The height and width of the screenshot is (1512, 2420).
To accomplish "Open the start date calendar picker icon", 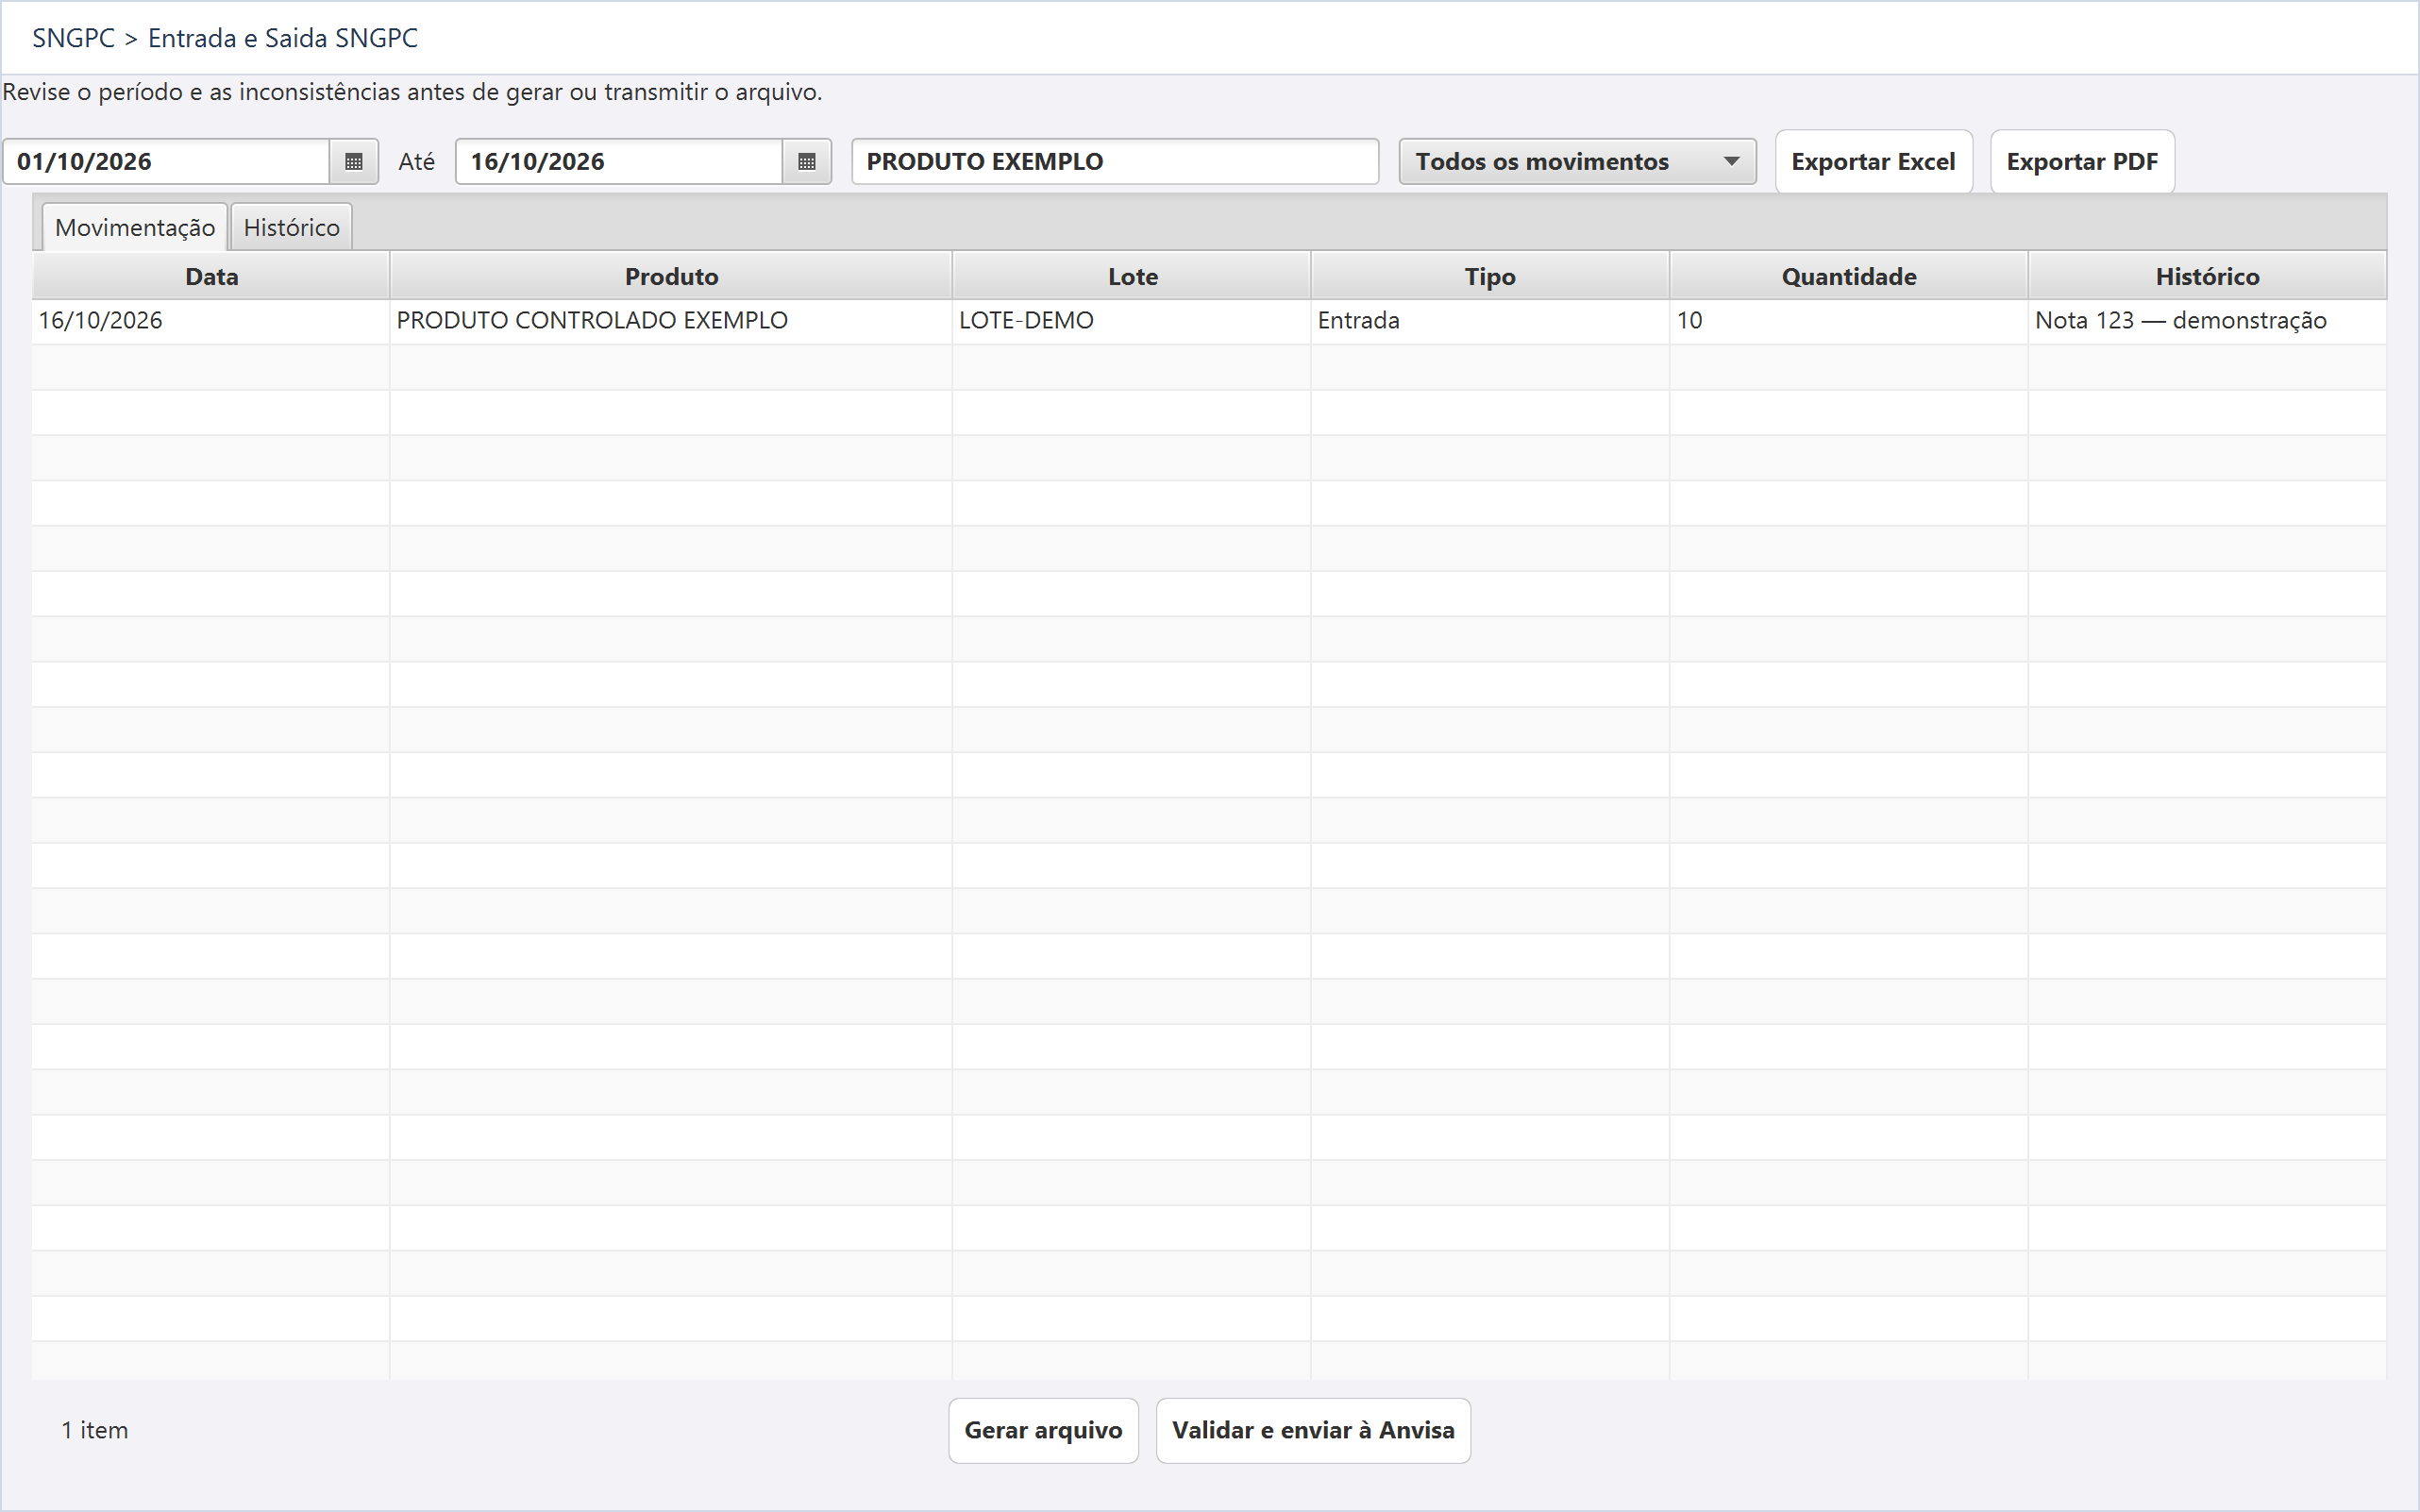I will point(353,161).
